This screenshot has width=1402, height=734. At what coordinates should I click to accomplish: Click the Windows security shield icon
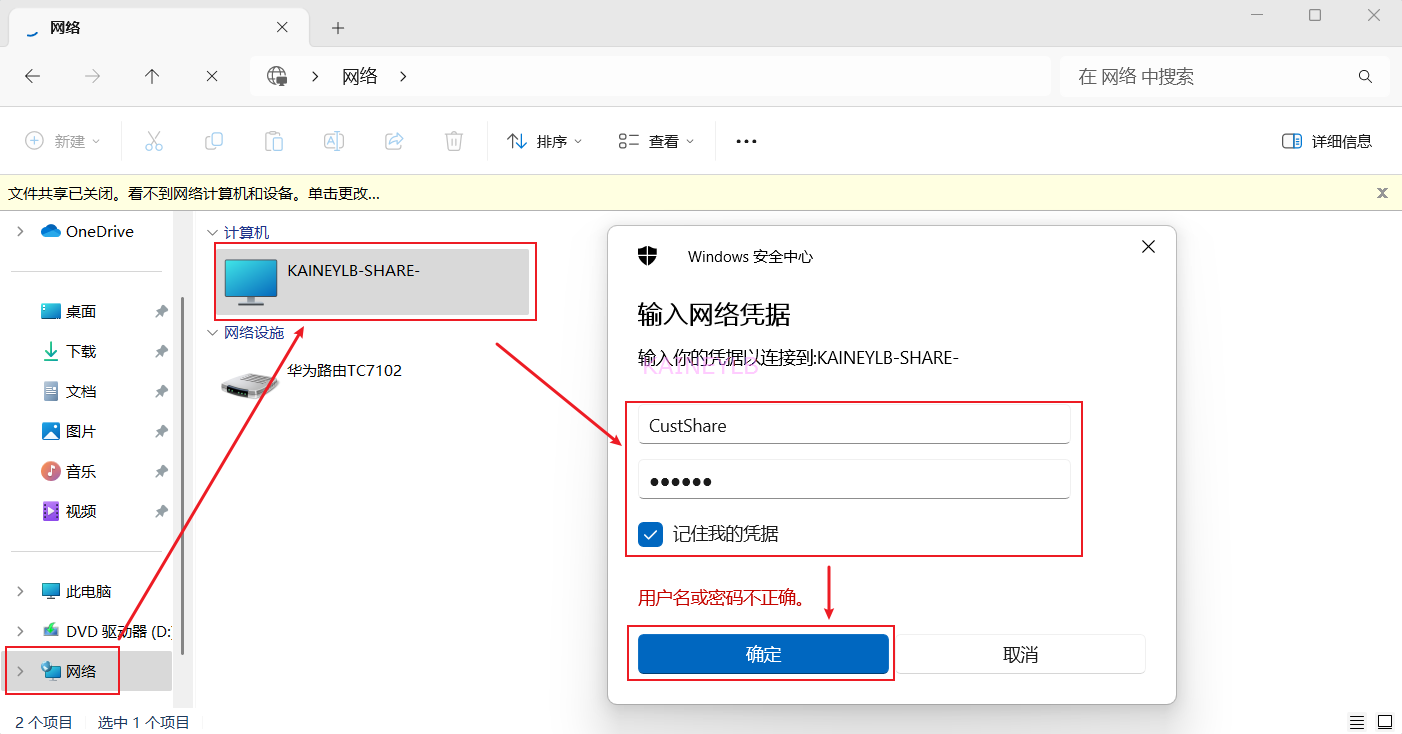[648, 256]
